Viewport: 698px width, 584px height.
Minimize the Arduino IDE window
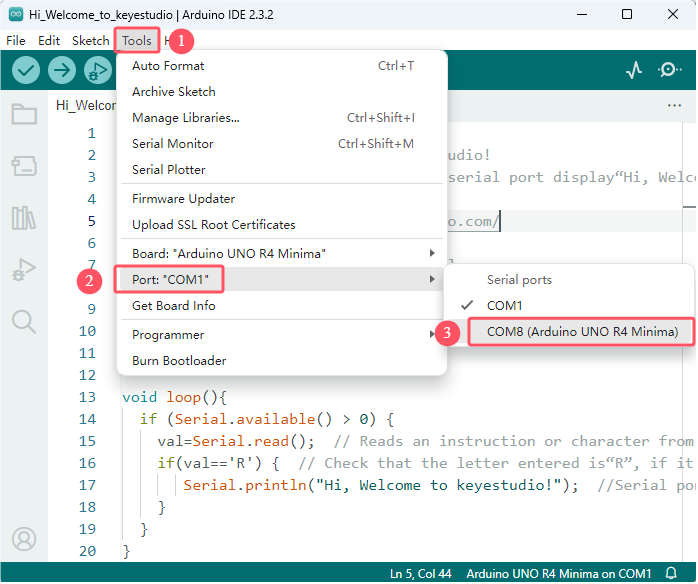coord(583,14)
